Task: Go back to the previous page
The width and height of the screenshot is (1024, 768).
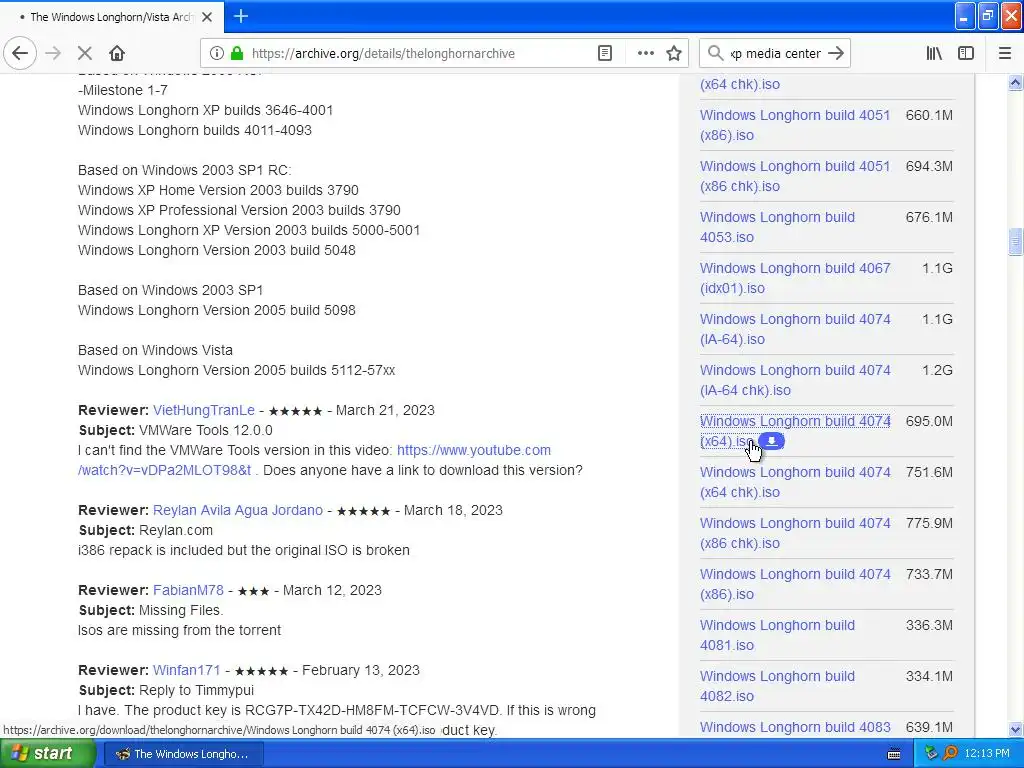Action: [x=20, y=53]
